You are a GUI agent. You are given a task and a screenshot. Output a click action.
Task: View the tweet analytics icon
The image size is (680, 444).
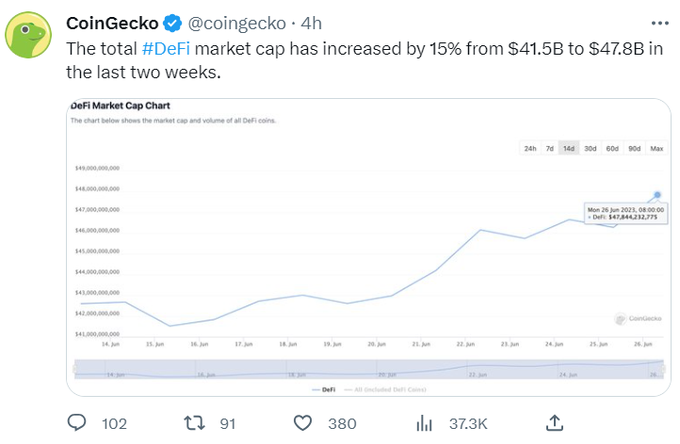(425, 423)
